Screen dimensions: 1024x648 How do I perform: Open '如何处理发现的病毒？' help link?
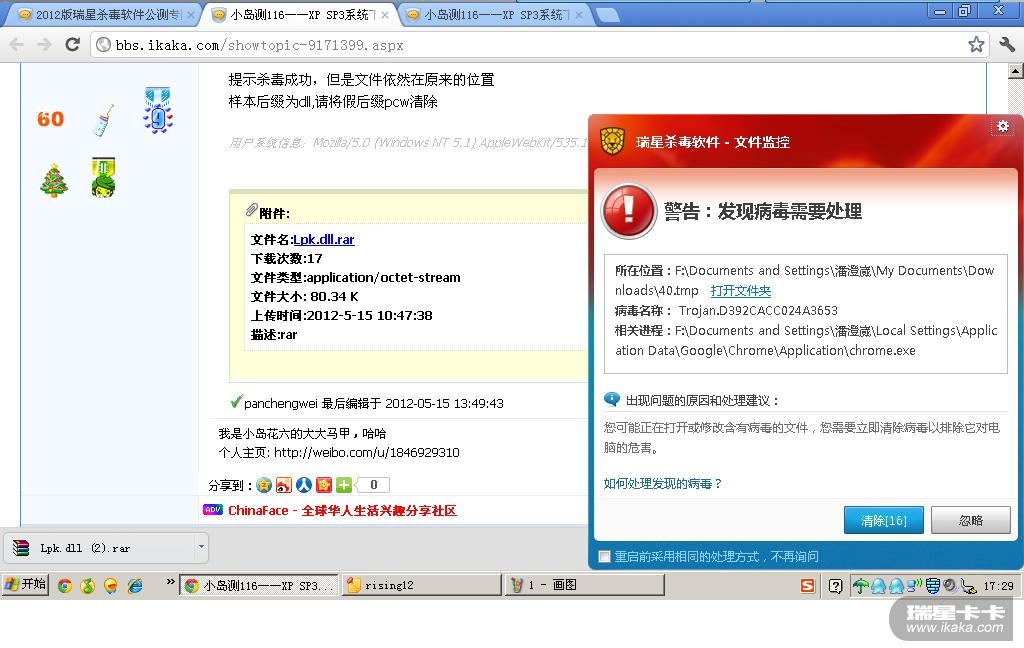[x=663, y=483]
